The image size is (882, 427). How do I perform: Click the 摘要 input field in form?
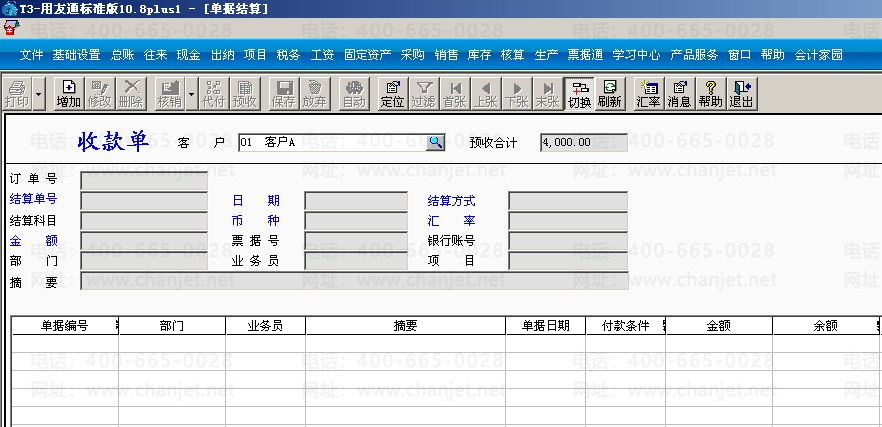click(x=354, y=281)
